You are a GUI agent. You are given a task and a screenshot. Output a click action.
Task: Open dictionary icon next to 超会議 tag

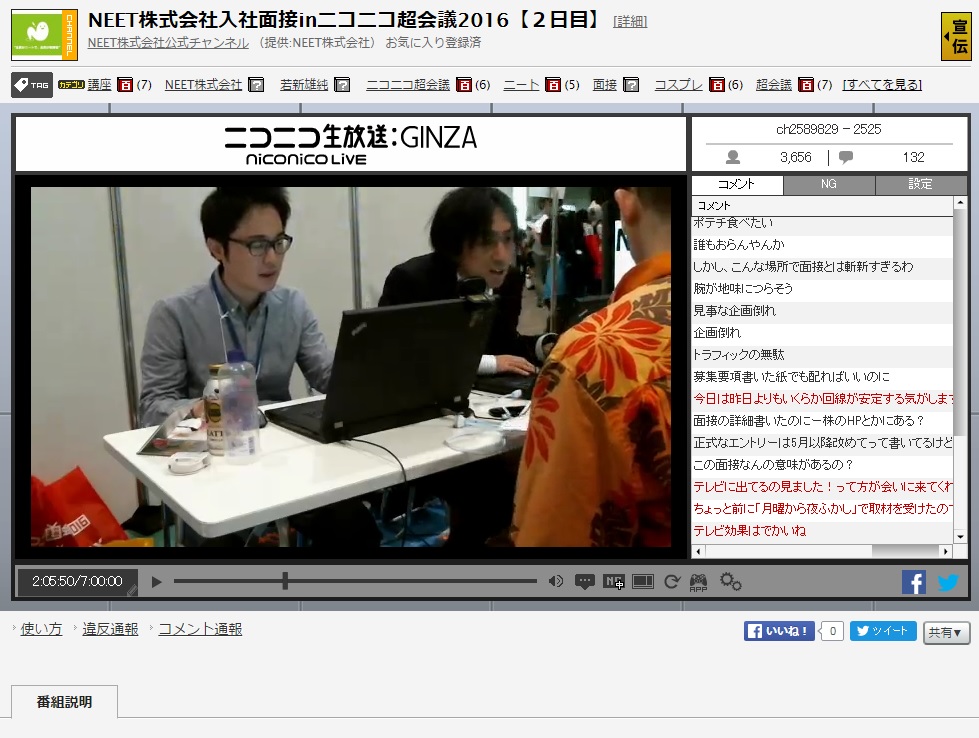click(x=806, y=84)
